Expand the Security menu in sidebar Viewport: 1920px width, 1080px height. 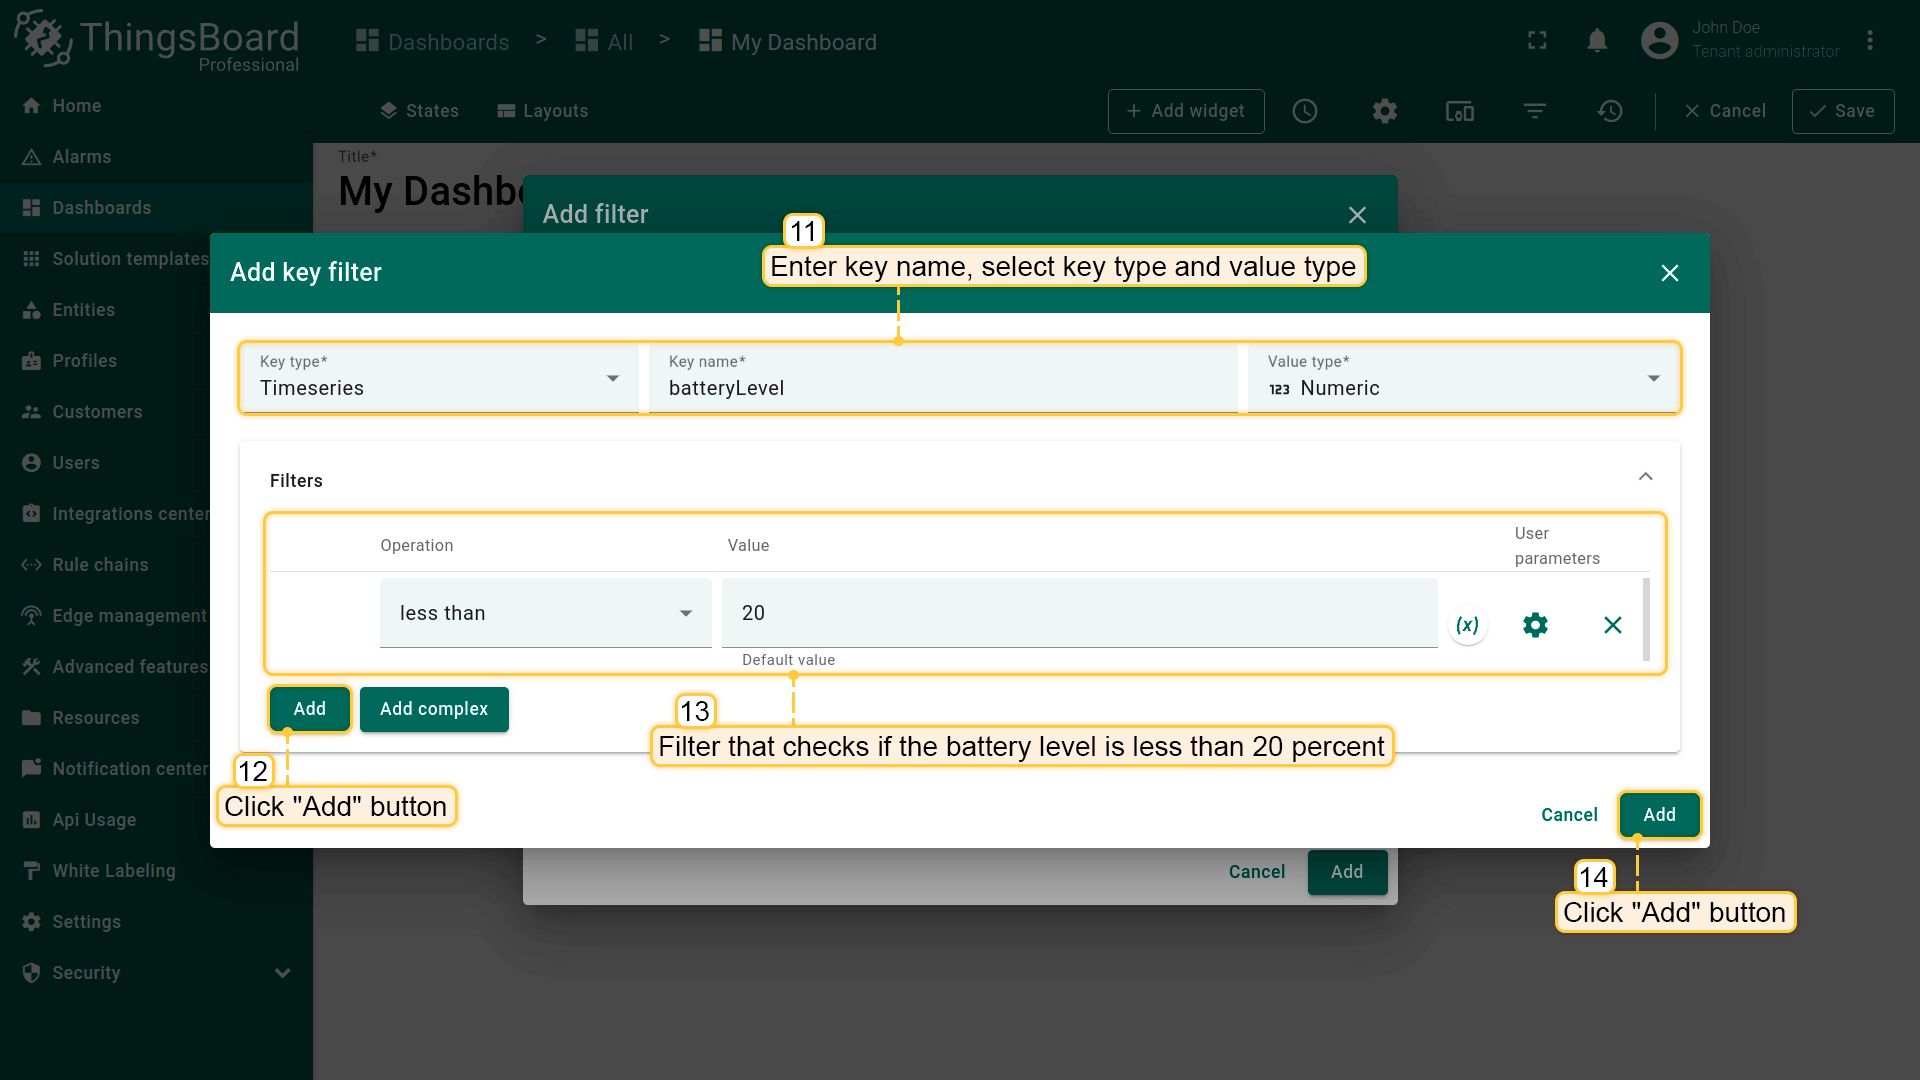tap(282, 973)
